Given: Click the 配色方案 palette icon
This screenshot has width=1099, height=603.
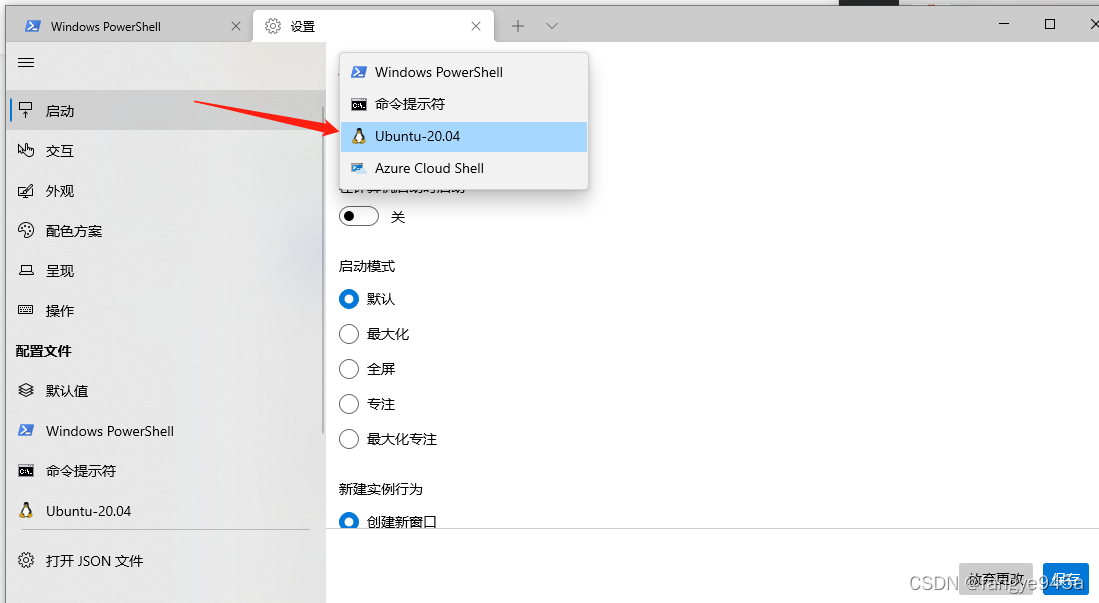Looking at the screenshot, I should [x=26, y=230].
